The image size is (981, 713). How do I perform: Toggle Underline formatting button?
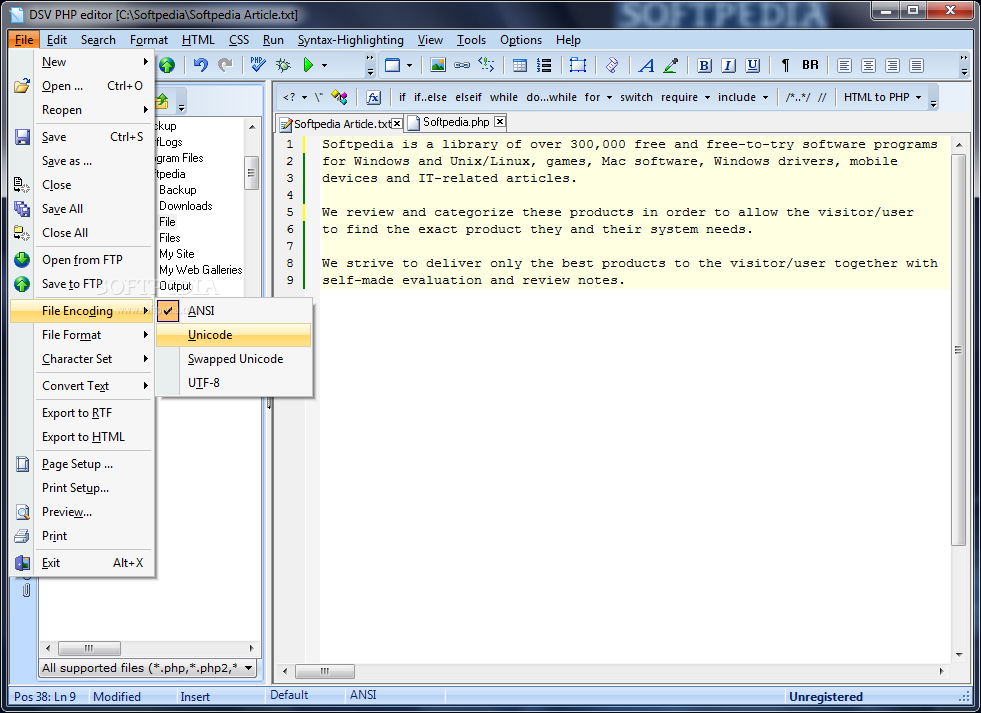coord(753,65)
